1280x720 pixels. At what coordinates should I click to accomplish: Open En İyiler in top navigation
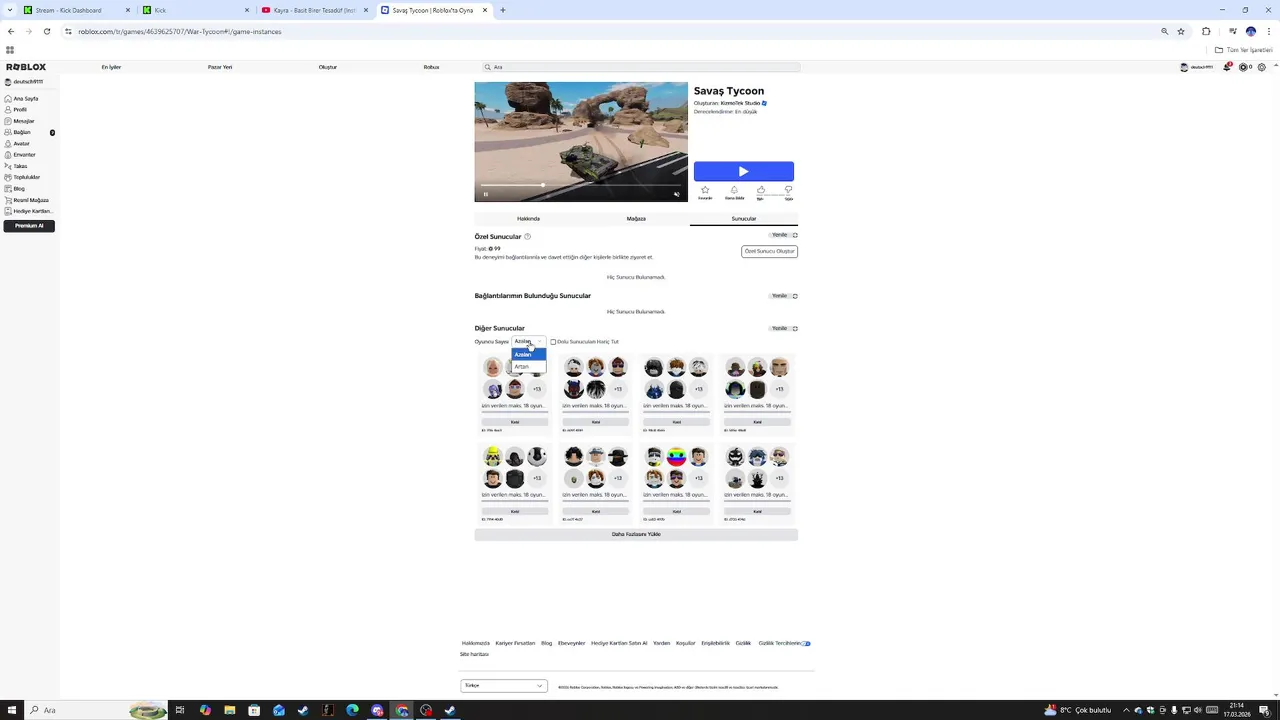coord(111,67)
